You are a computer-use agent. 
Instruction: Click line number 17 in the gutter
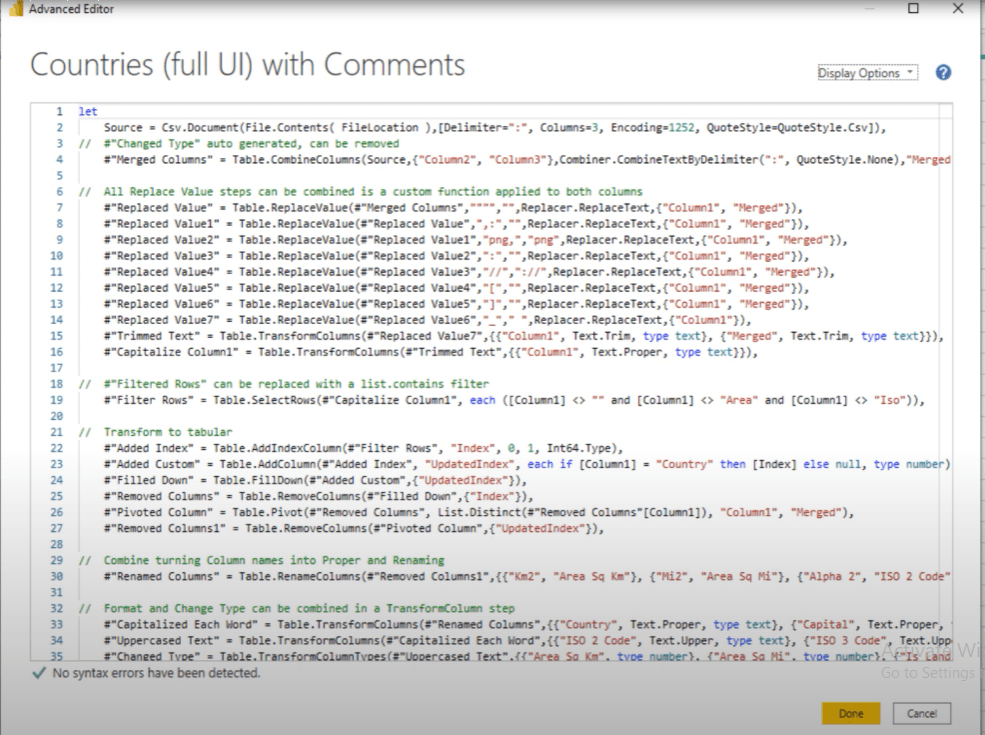click(x=57, y=368)
